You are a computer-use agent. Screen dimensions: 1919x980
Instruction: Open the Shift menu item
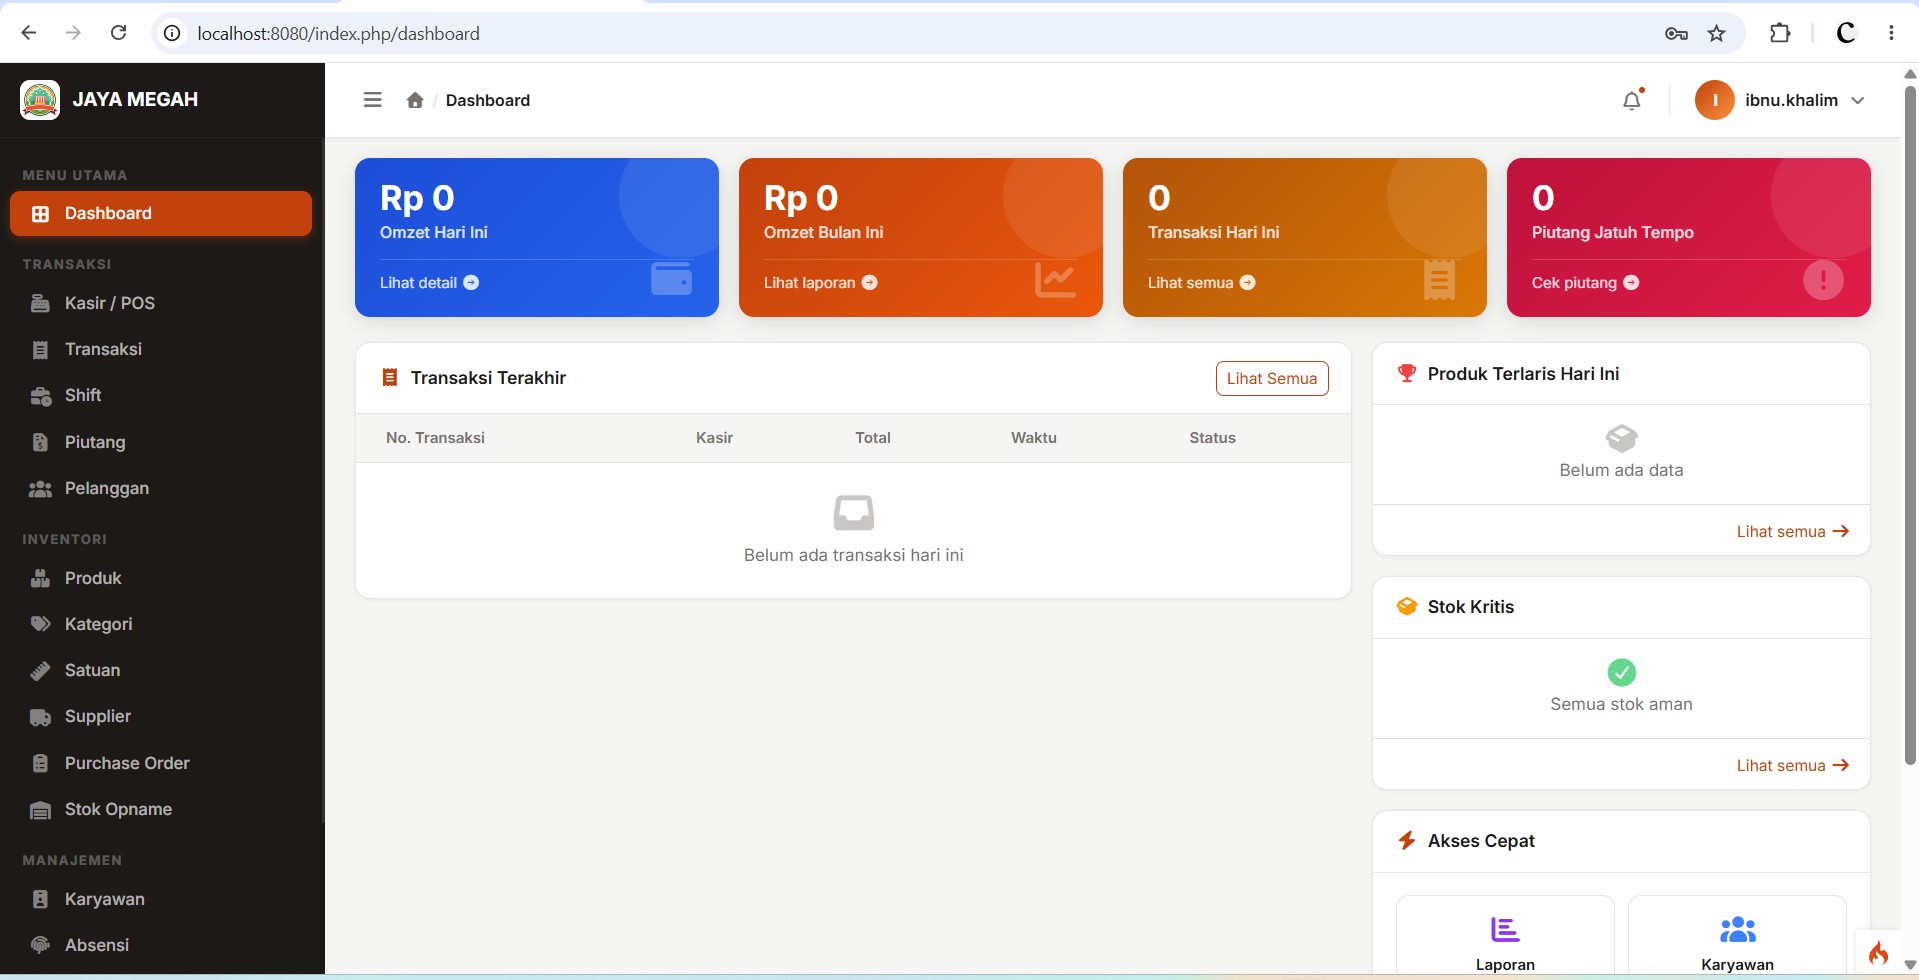point(161,395)
